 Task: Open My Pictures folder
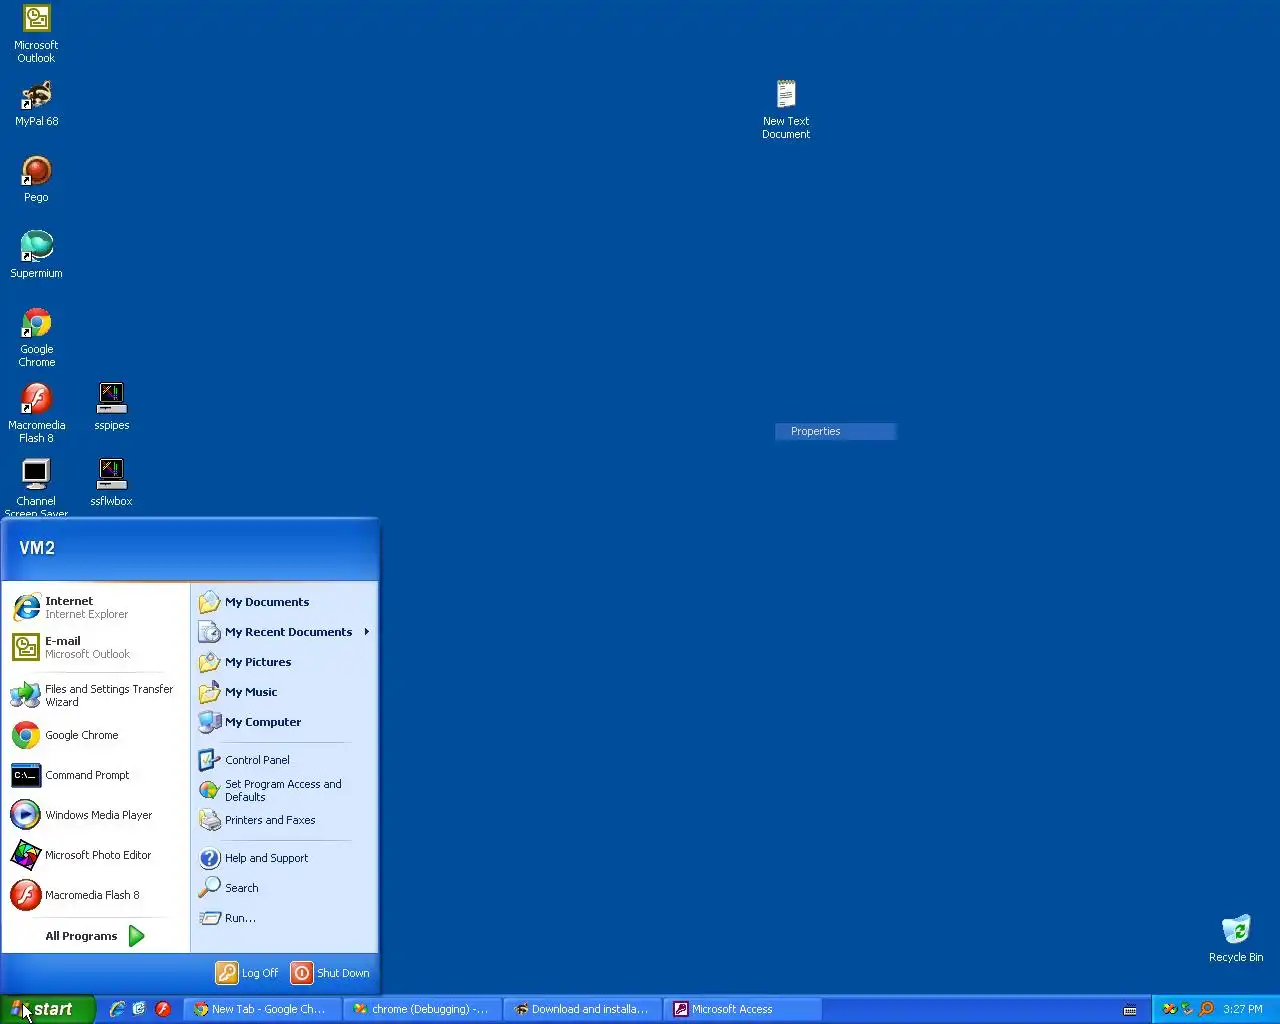[284, 662]
